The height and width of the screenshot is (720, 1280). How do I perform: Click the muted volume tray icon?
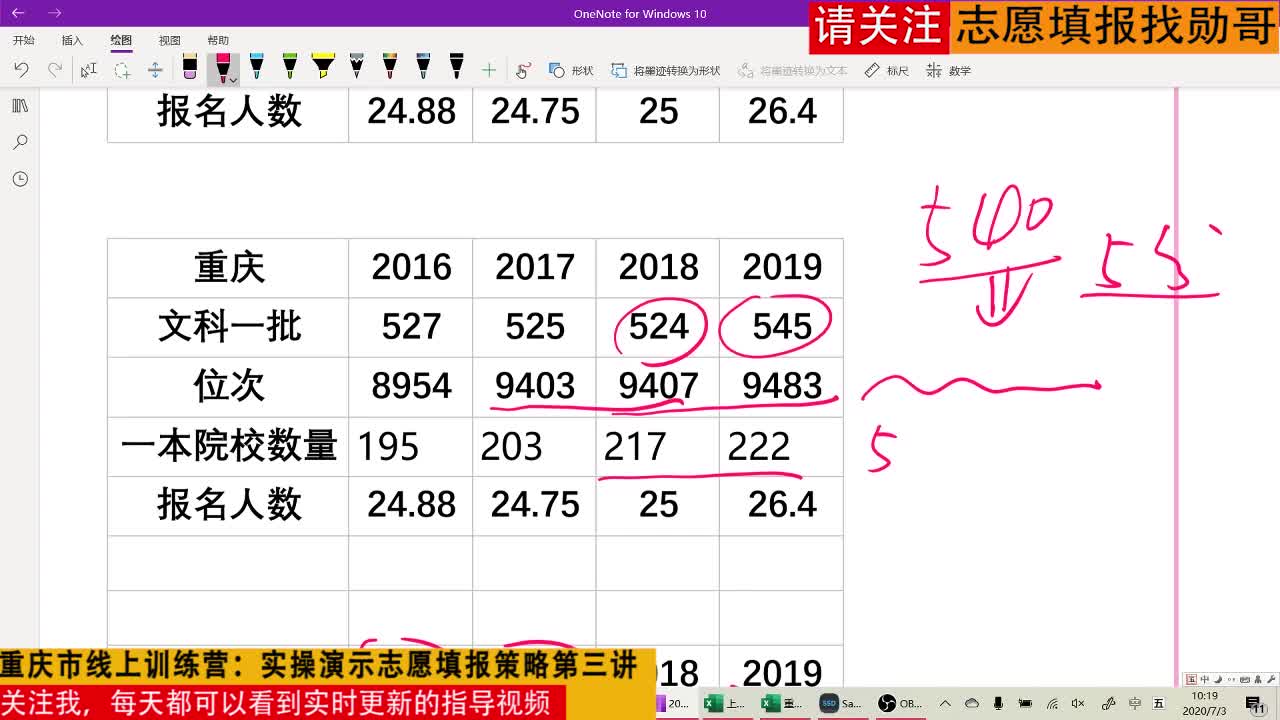(1078, 703)
